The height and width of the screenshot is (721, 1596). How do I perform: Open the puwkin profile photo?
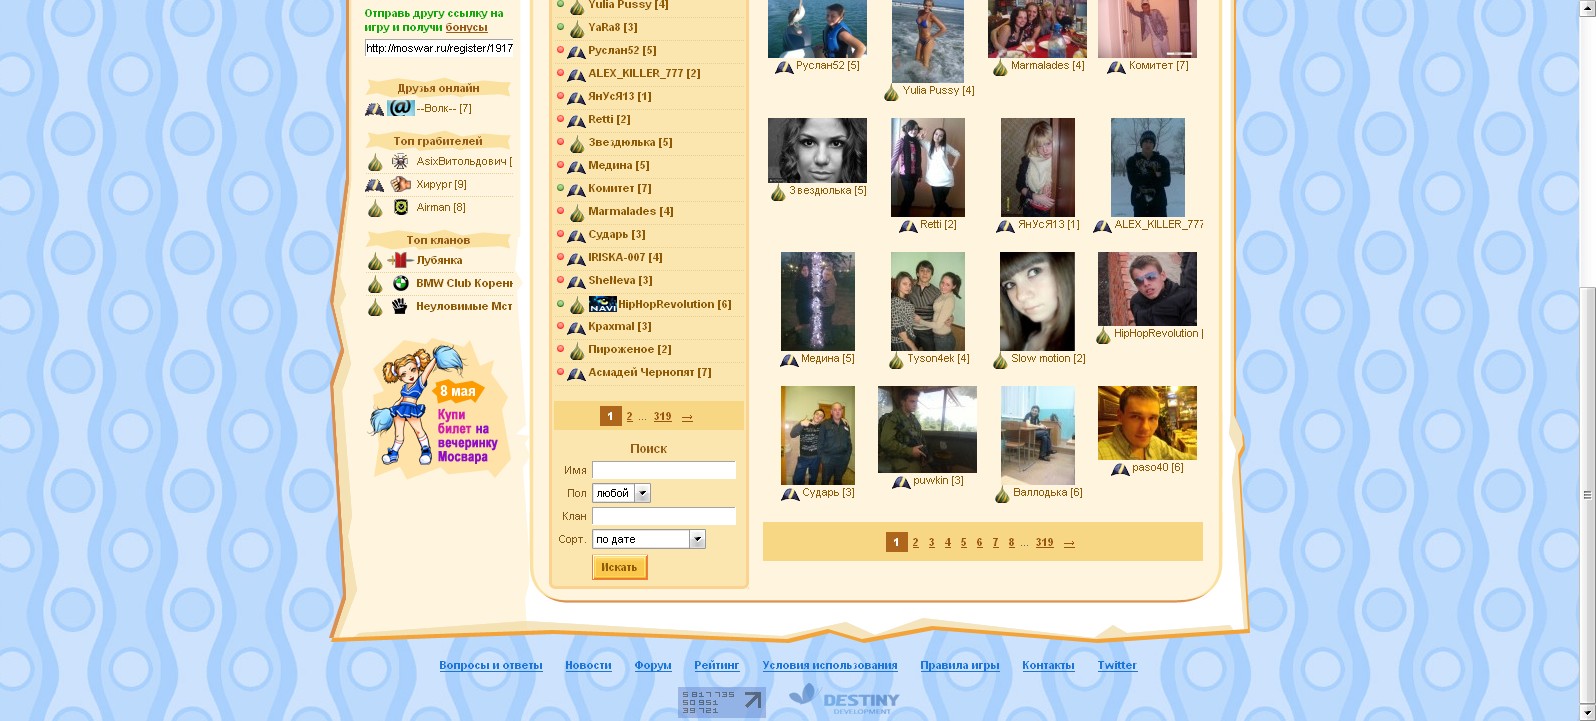click(927, 429)
